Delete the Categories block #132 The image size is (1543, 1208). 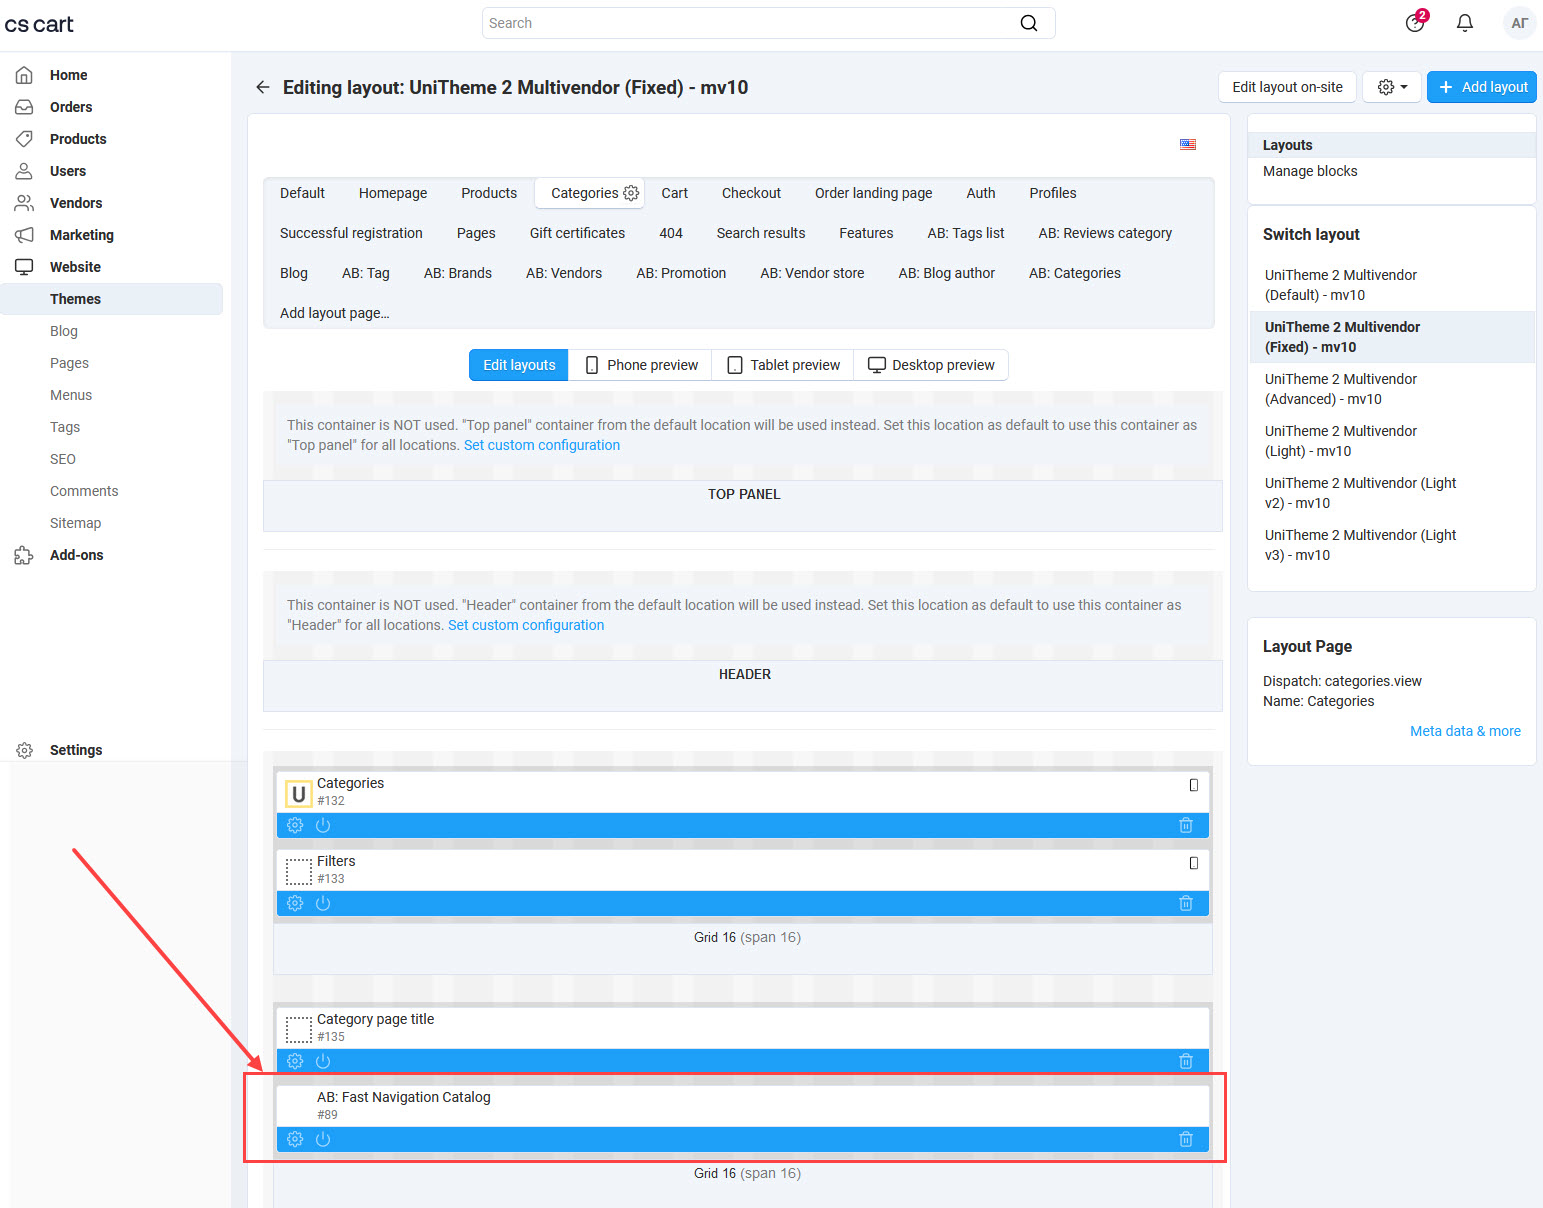click(1186, 825)
